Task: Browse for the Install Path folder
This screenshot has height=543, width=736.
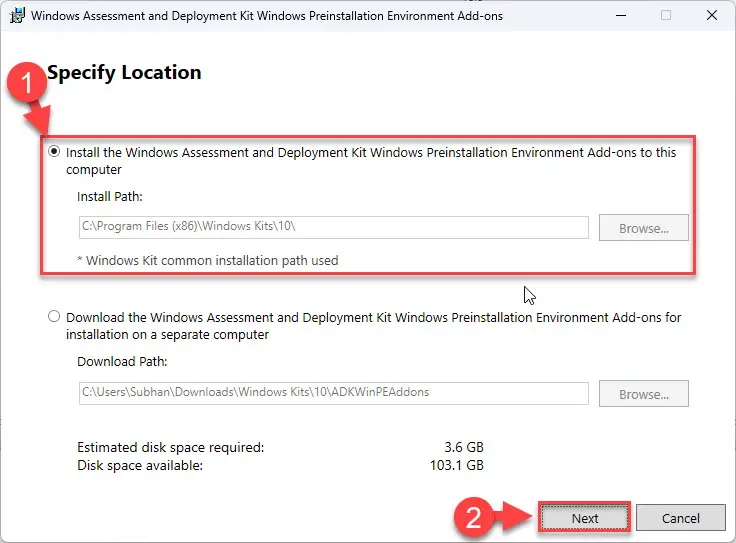Action: (644, 228)
